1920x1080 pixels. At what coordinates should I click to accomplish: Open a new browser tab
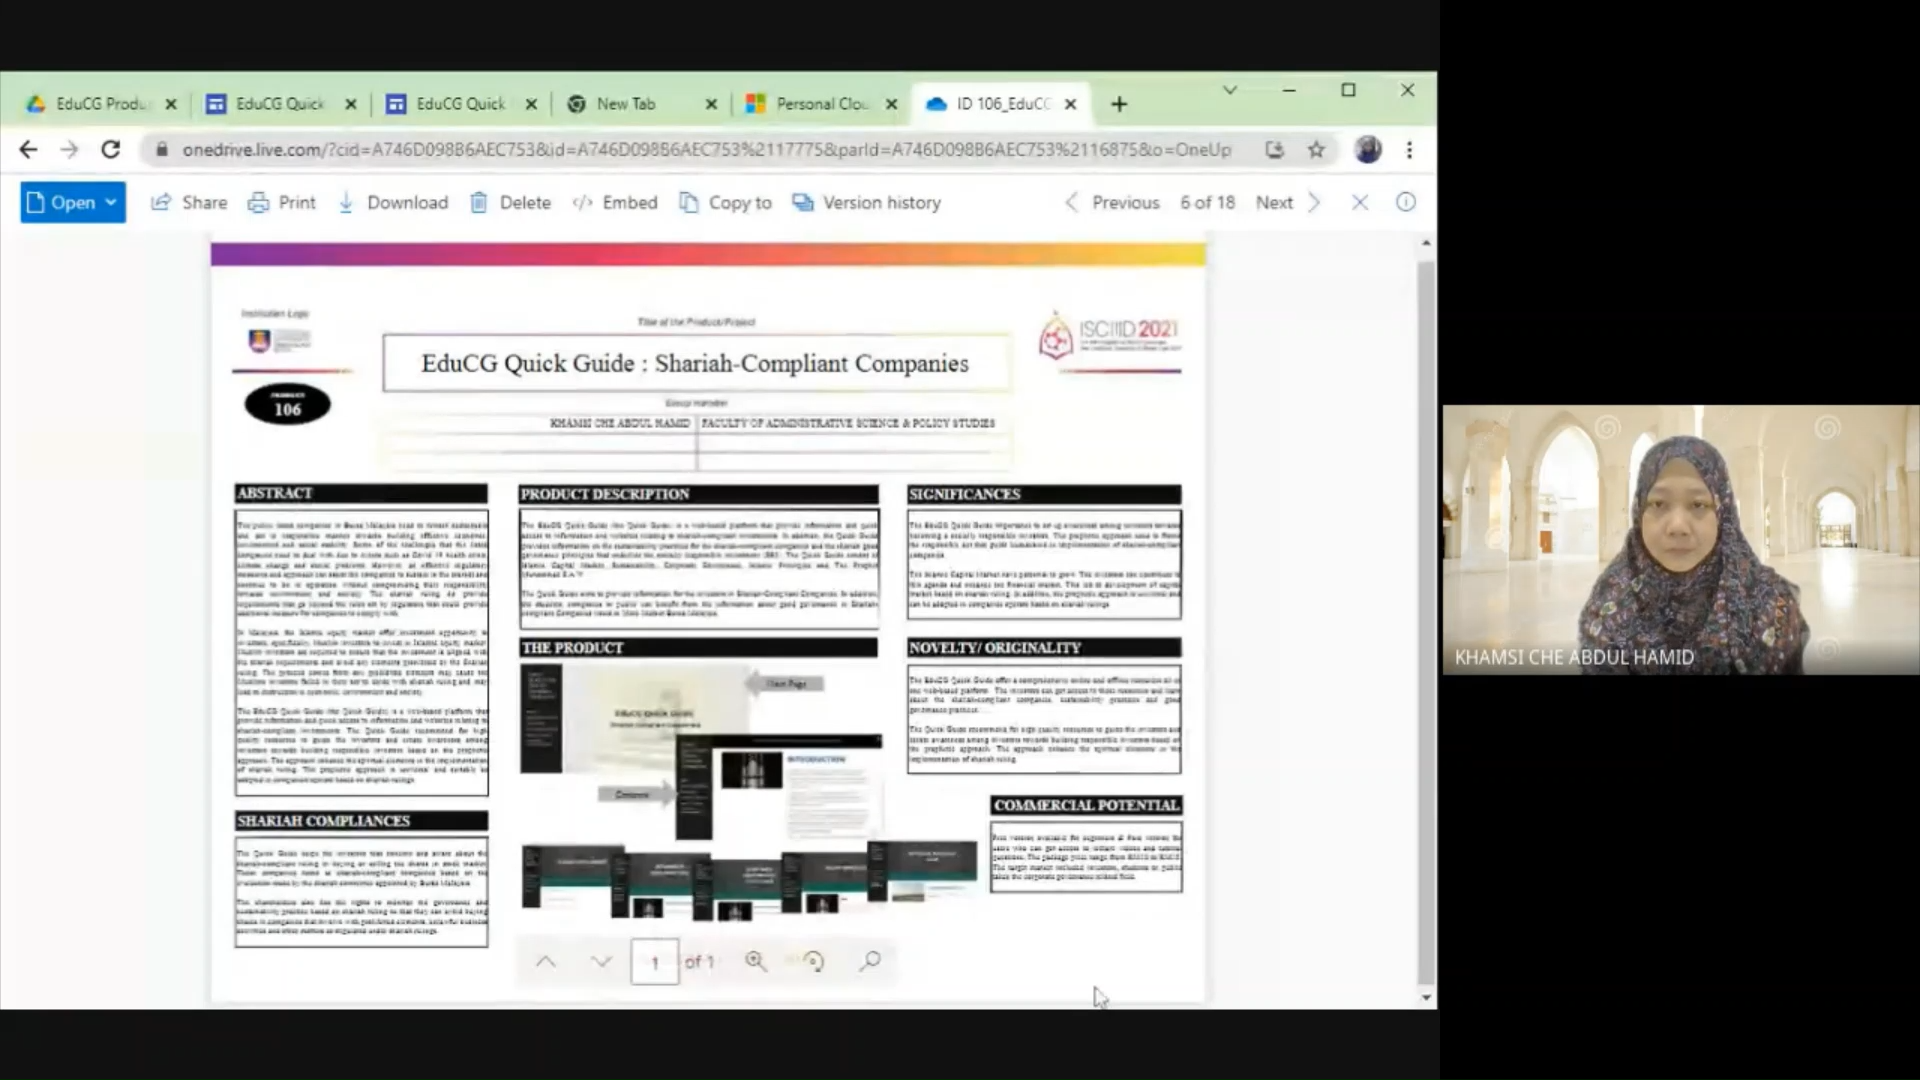1119,103
